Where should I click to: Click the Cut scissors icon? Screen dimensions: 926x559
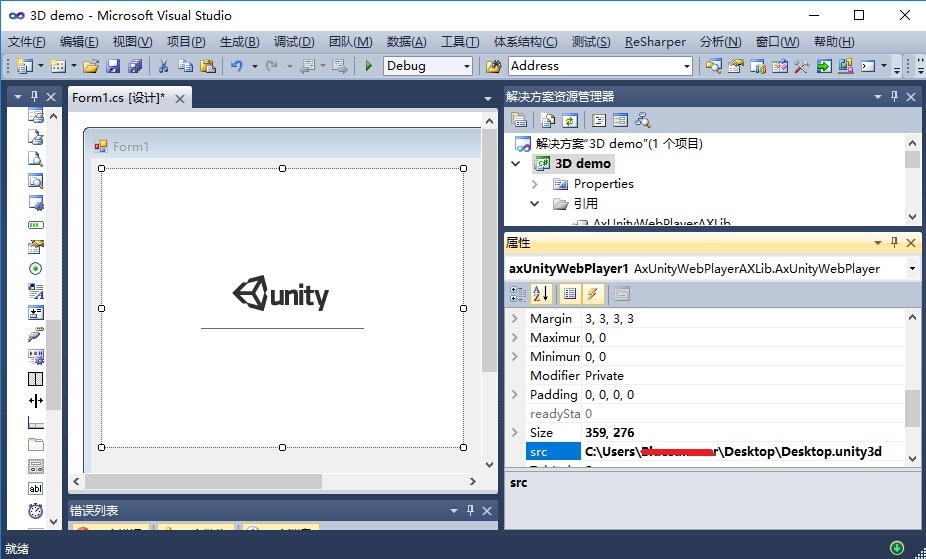click(x=164, y=66)
